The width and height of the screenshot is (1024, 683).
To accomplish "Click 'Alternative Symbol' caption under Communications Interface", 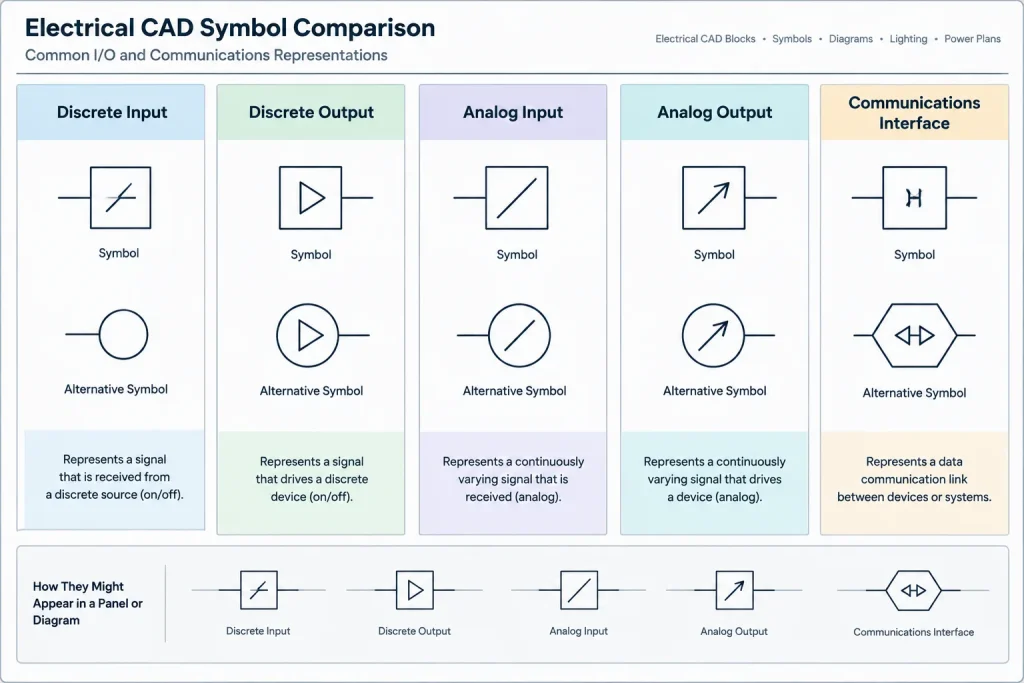I will (914, 392).
